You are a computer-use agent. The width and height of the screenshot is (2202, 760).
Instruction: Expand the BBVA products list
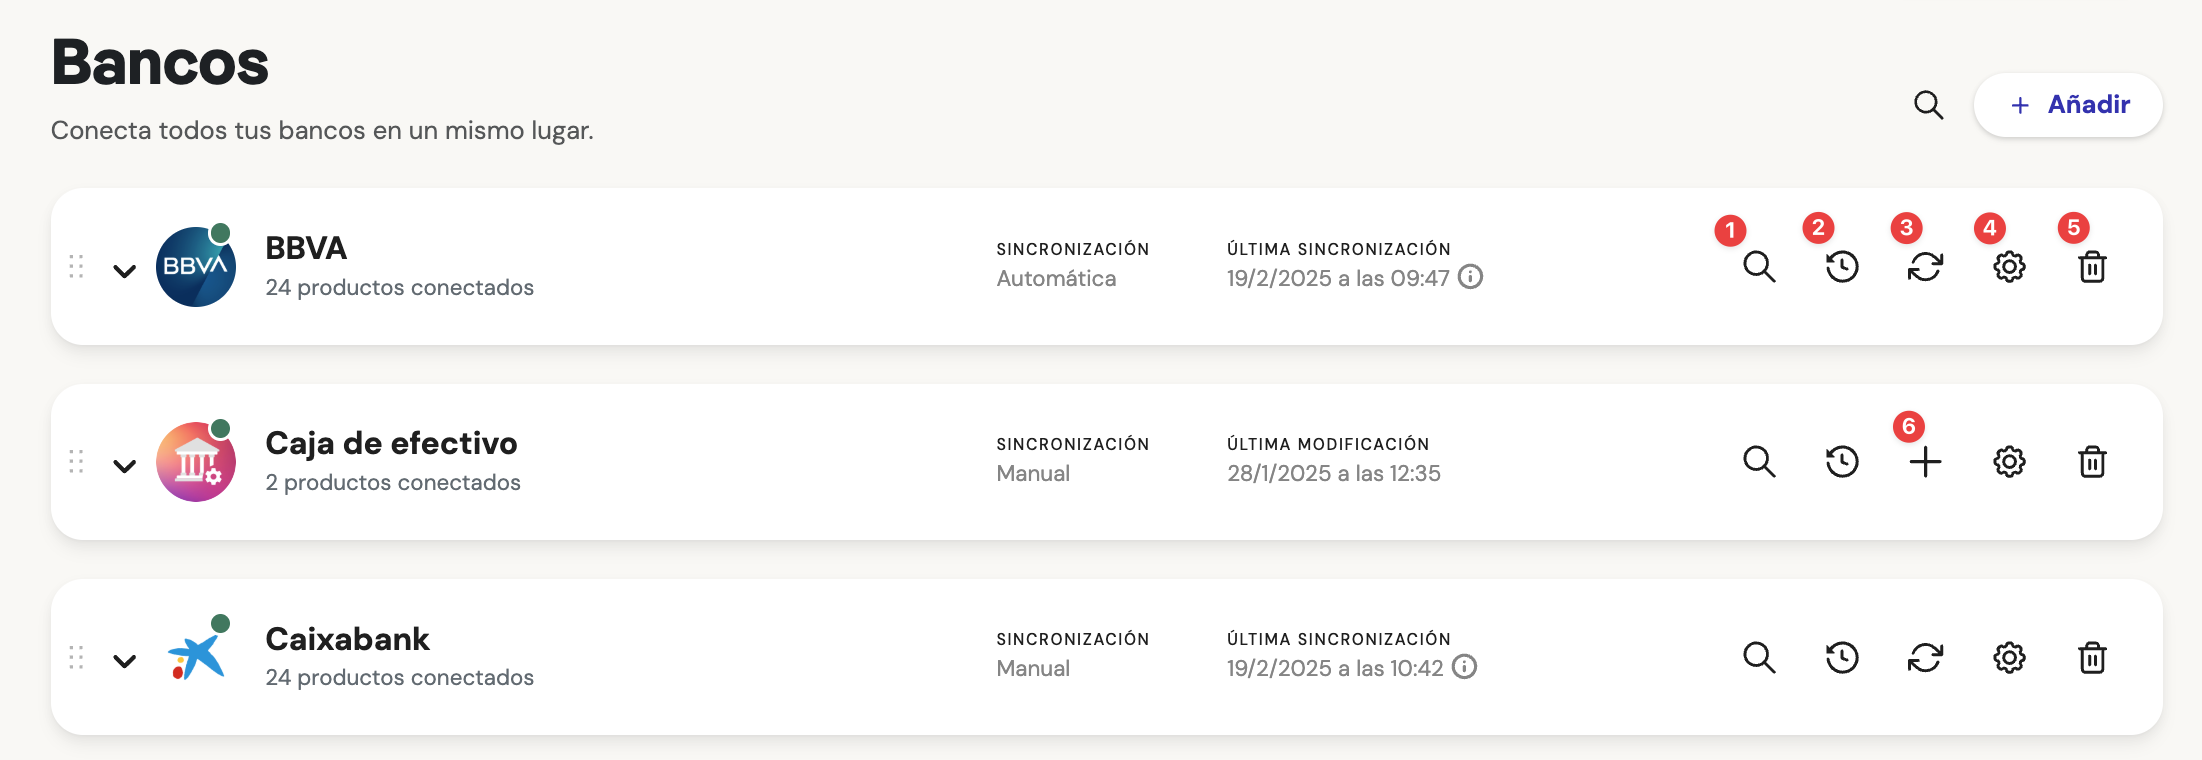coord(124,270)
